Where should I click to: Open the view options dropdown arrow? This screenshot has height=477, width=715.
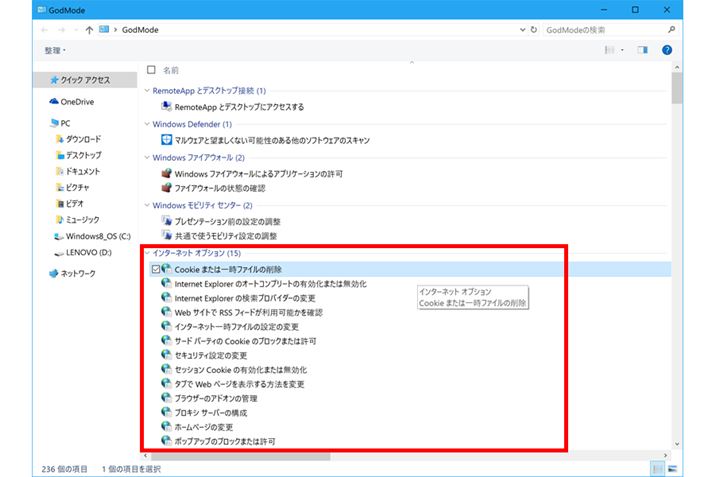point(622,50)
